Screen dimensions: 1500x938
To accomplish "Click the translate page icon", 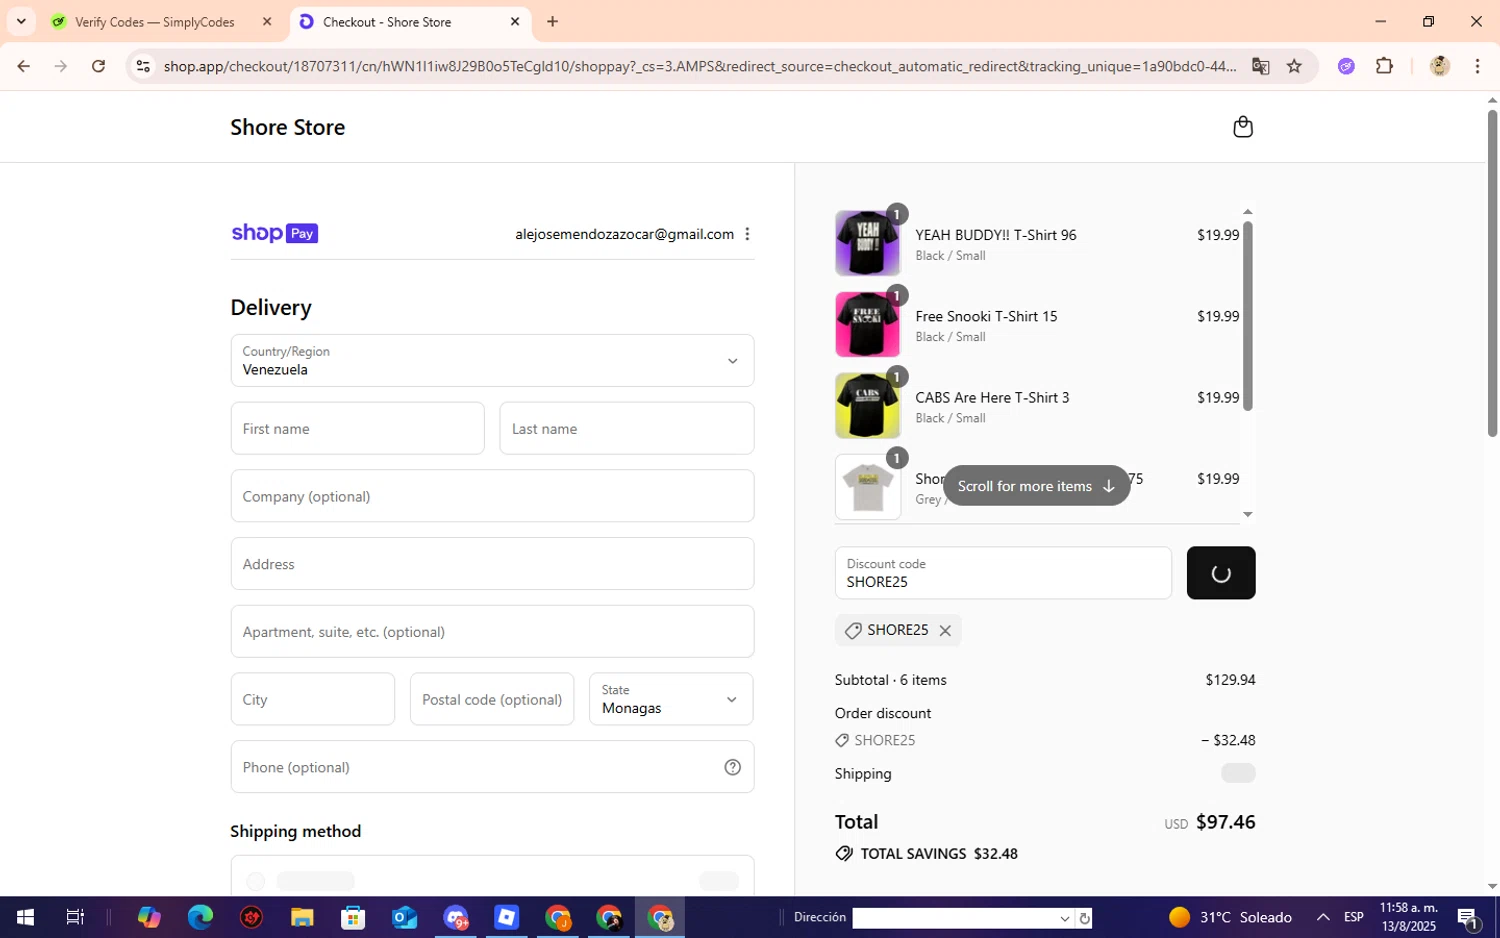I will tap(1260, 66).
